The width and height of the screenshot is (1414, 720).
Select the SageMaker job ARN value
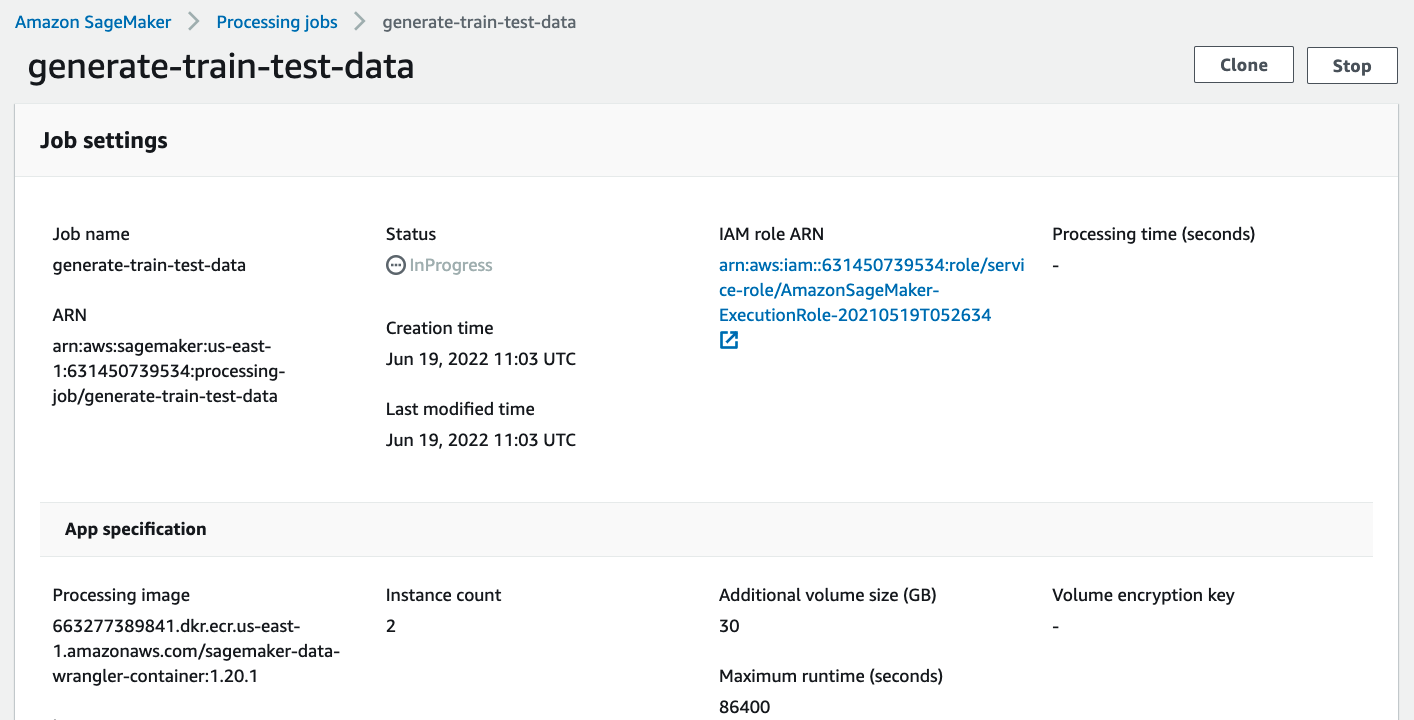(x=169, y=371)
